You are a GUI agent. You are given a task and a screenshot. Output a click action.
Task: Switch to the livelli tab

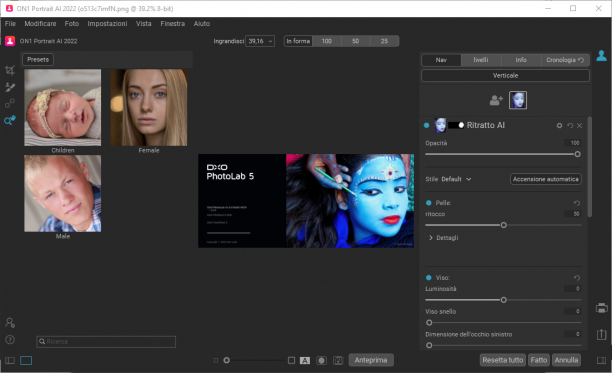click(481, 60)
